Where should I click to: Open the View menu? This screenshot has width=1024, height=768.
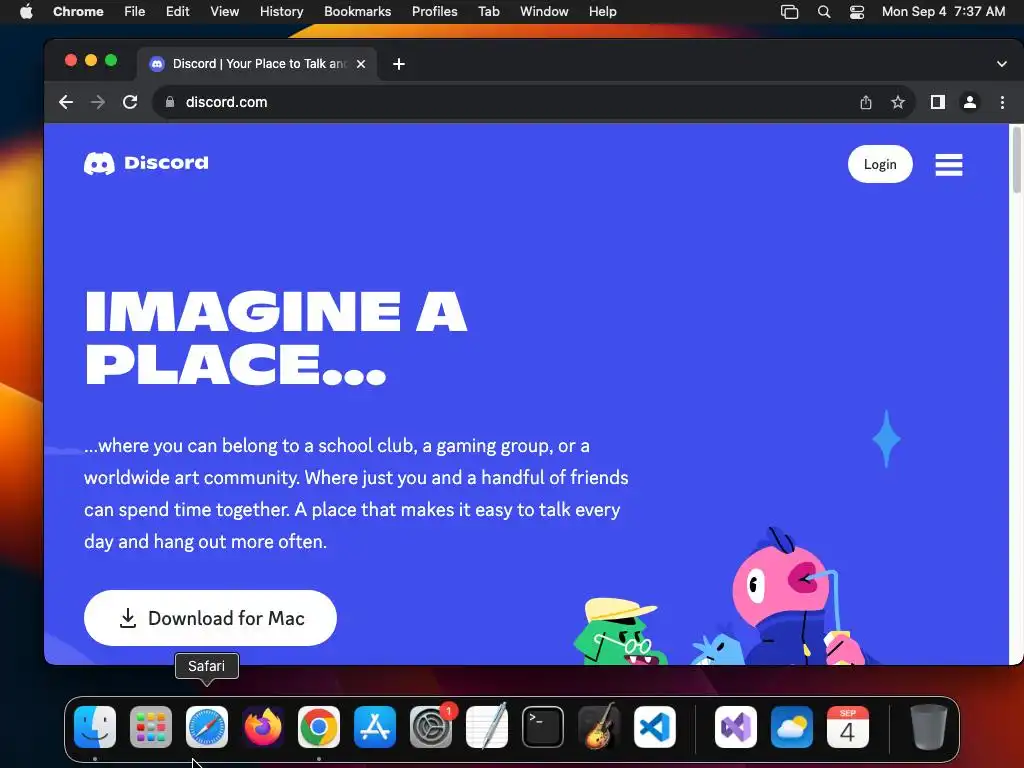click(x=225, y=11)
